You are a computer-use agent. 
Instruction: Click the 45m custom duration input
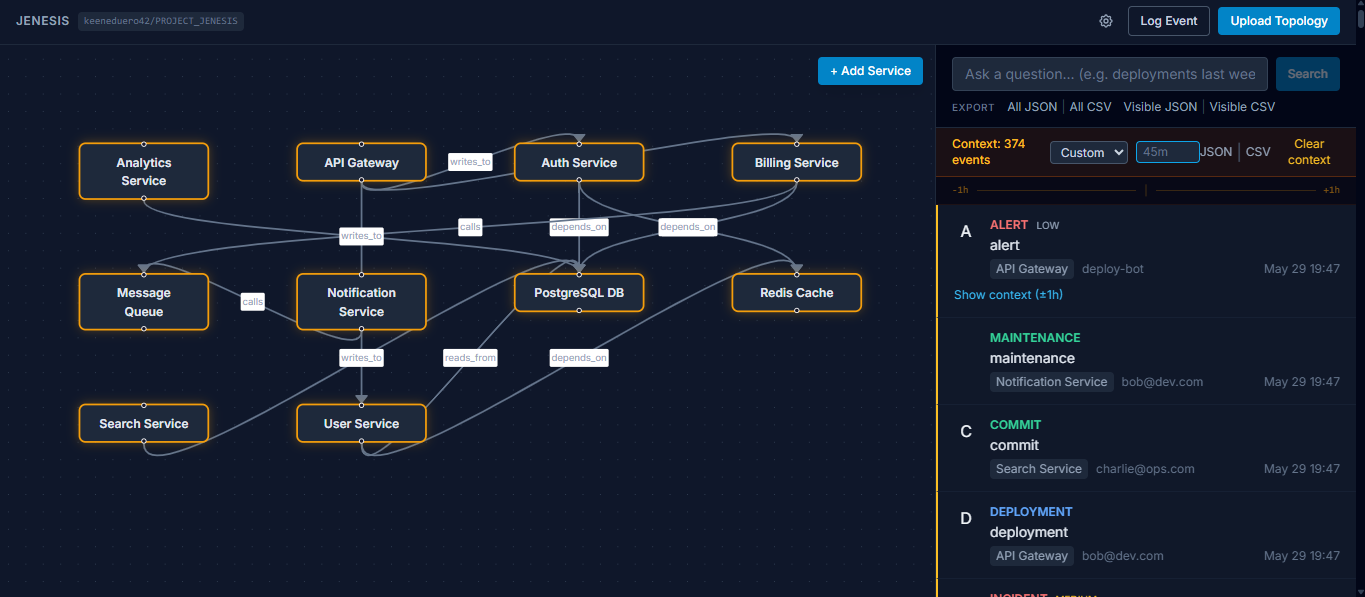[x=1167, y=152]
